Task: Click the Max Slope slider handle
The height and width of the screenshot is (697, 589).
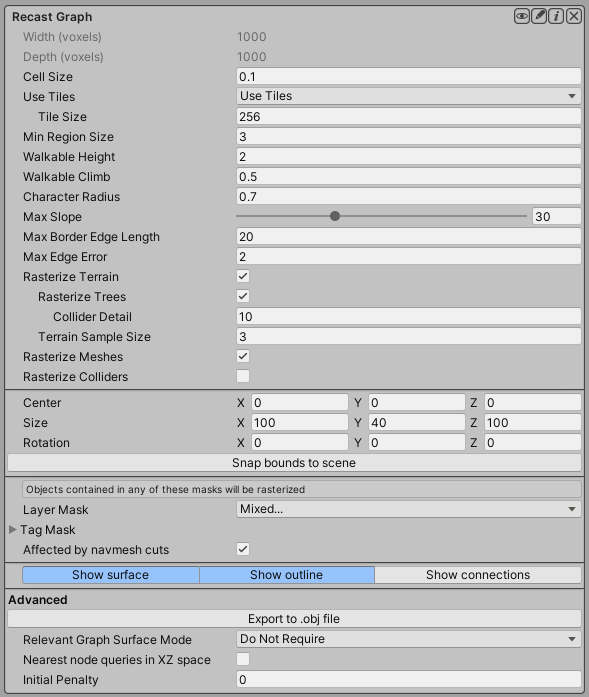Action: point(335,216)
